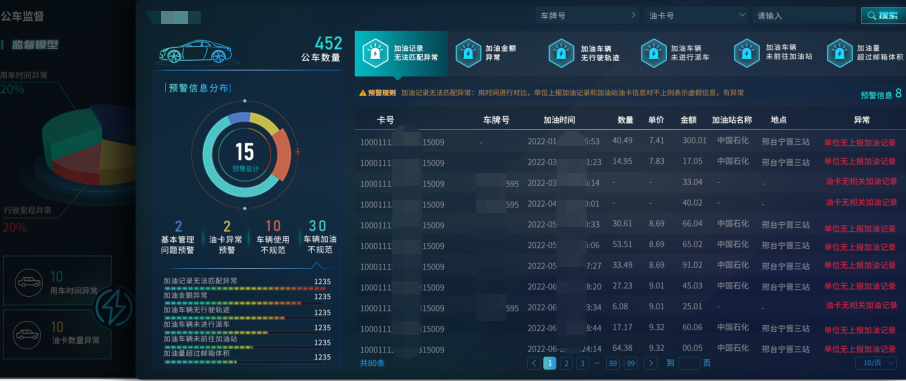Screen dimensions: 906x381
Task: Click quantity 30.61 in the table
Action: tap(623, 224)
